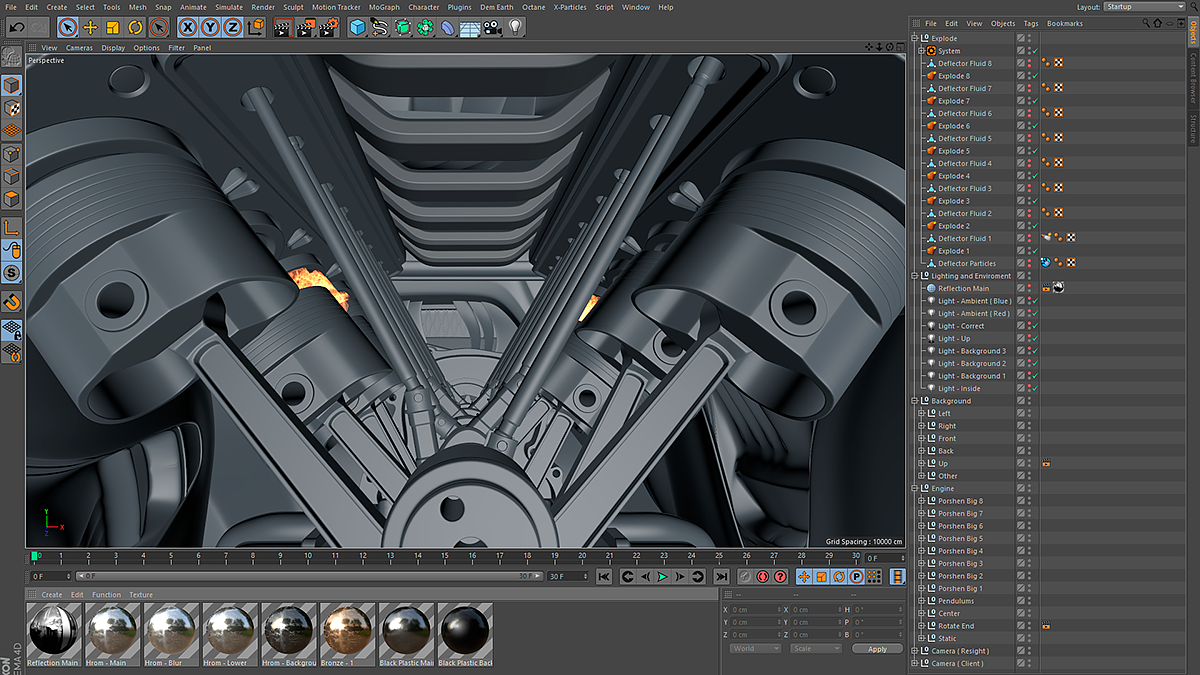1200x675 pixels.
Task: Toggle the X axis lock
Action: 187,28
